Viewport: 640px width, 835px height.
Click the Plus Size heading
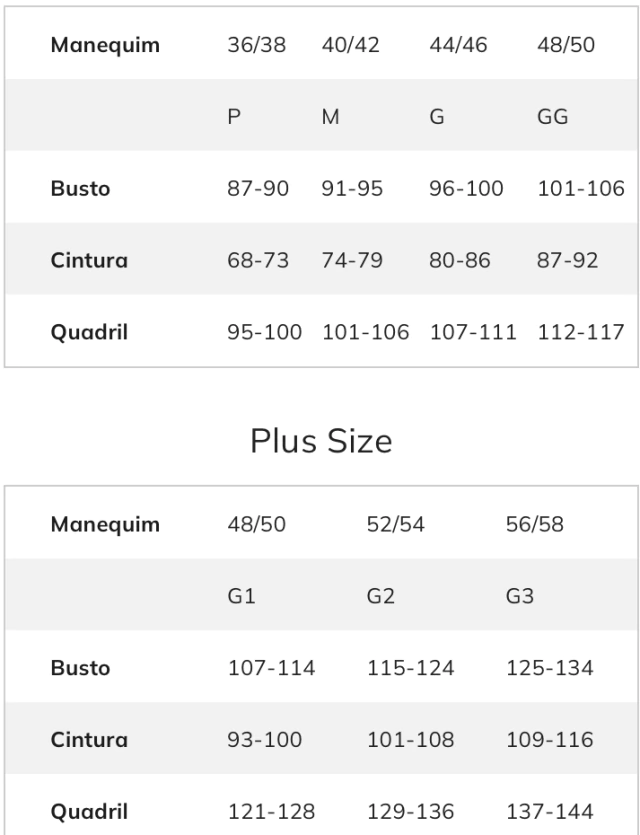point(320,441)
